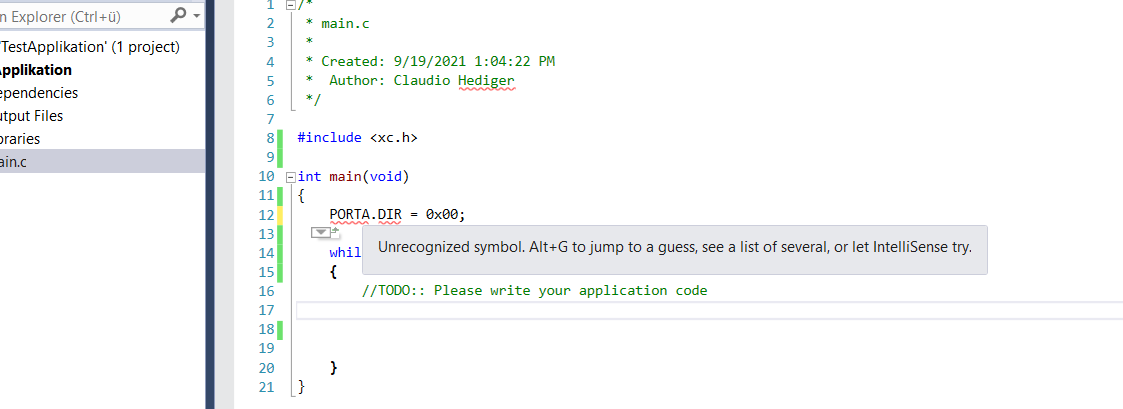Click the underlined Hediger author name

coord(486,81)
